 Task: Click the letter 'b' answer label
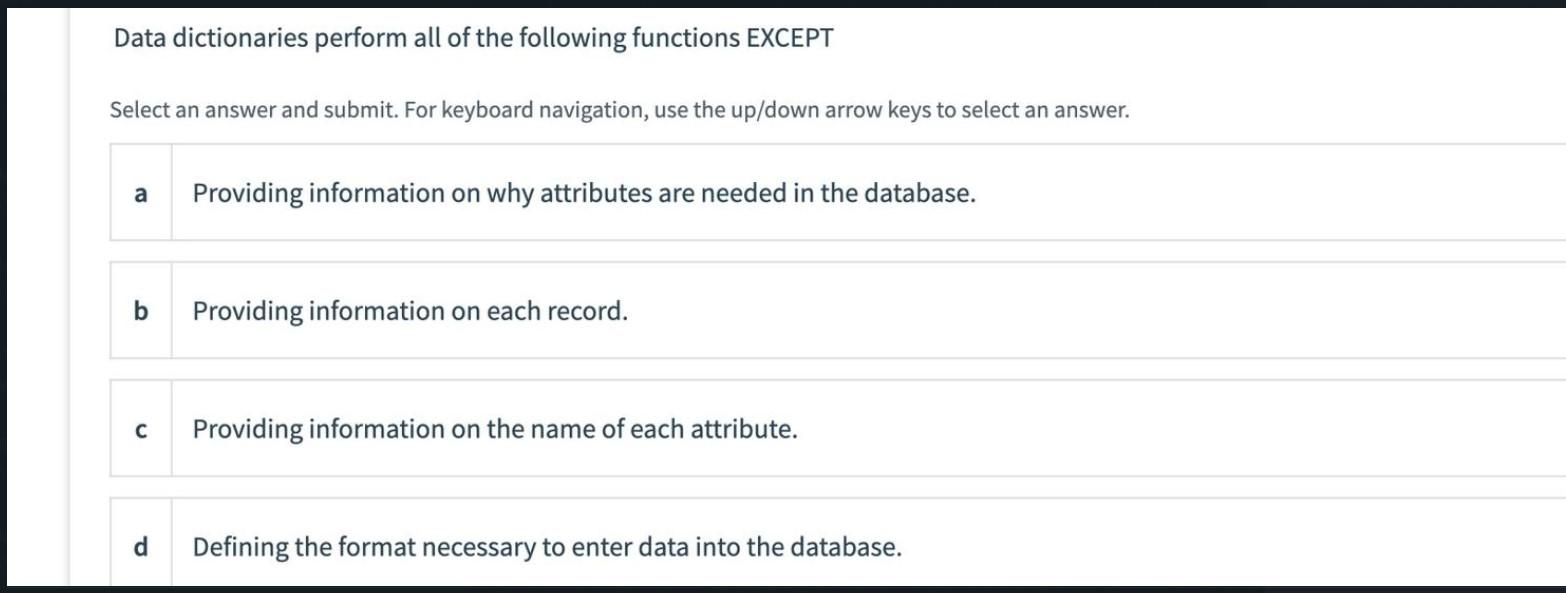[x=141, y=311]
